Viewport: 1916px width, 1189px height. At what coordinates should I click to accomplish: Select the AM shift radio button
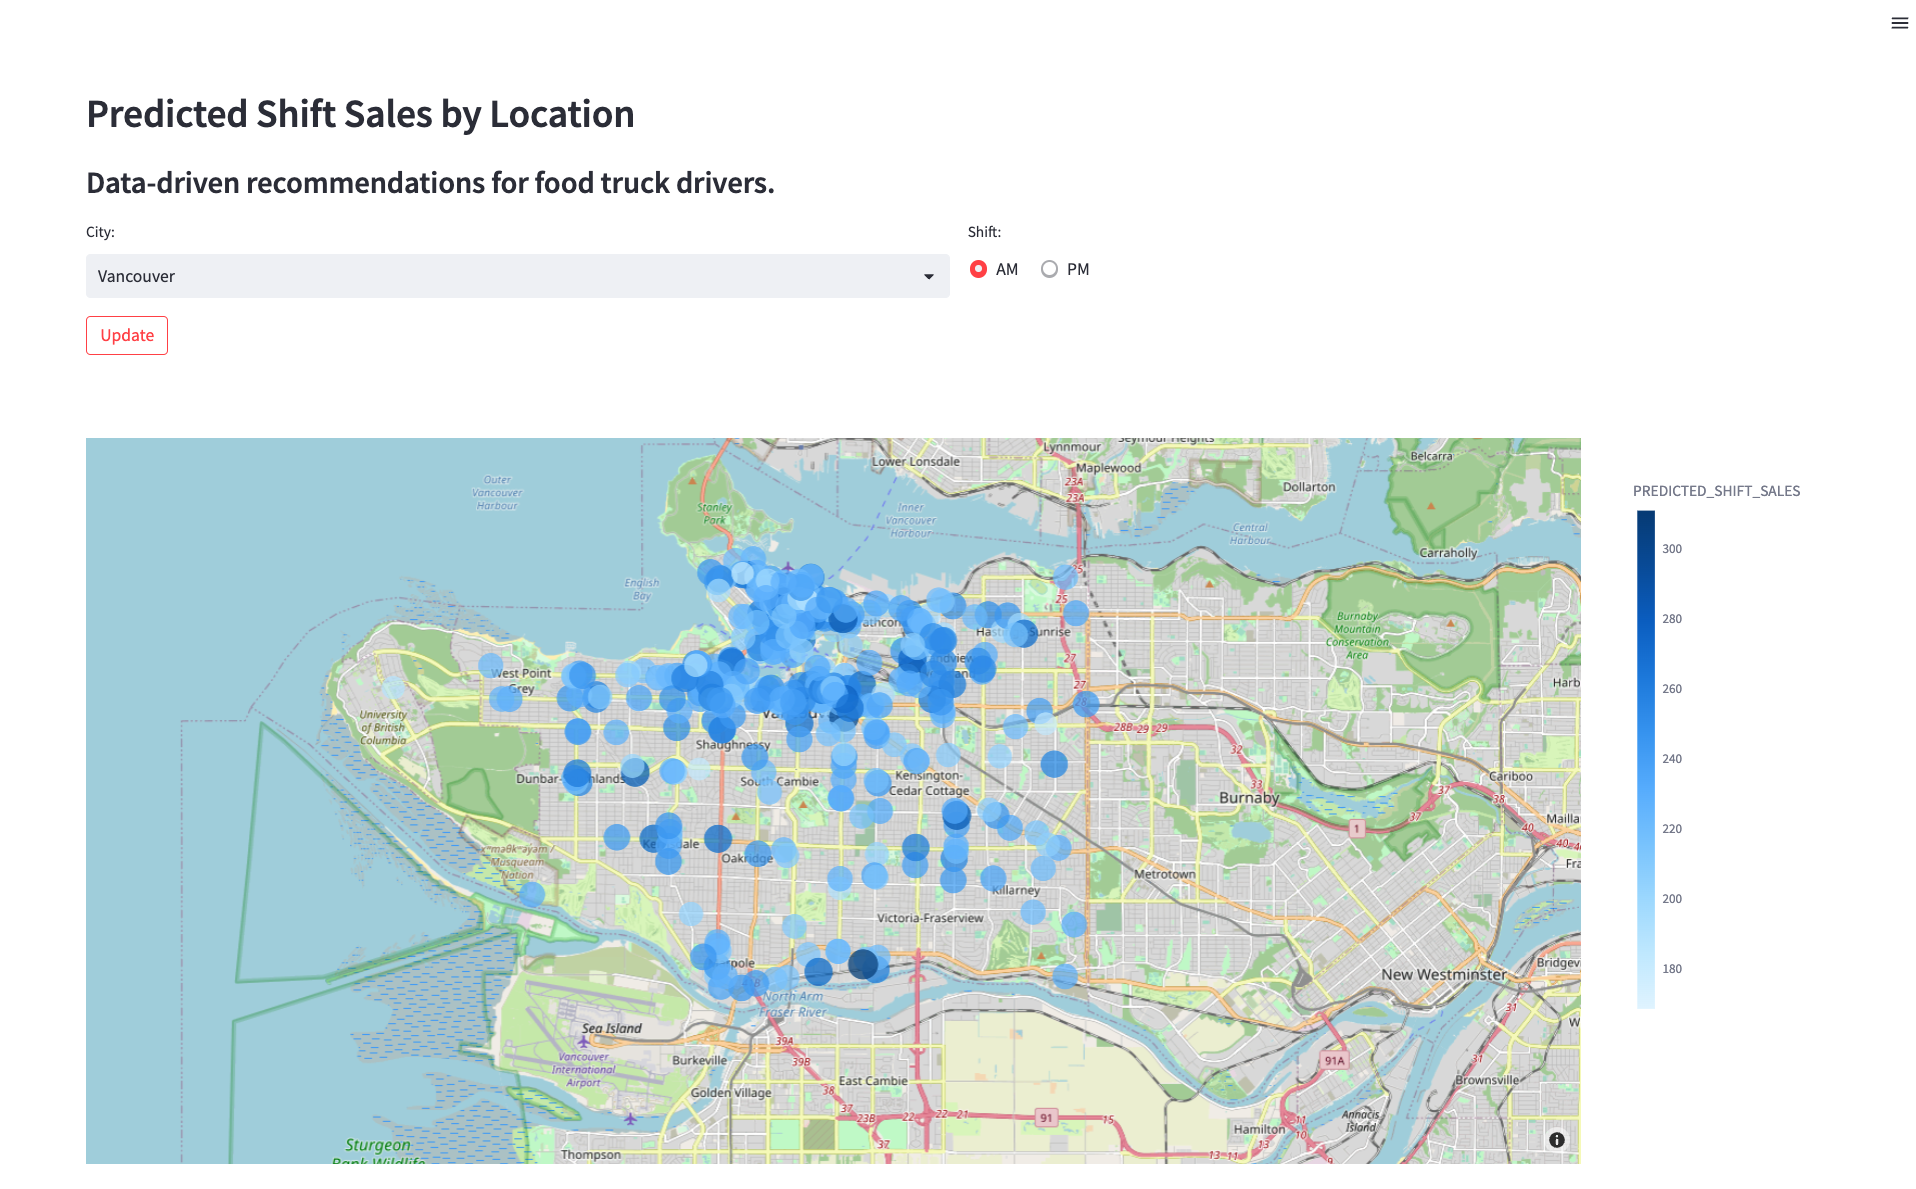(979, 269)
